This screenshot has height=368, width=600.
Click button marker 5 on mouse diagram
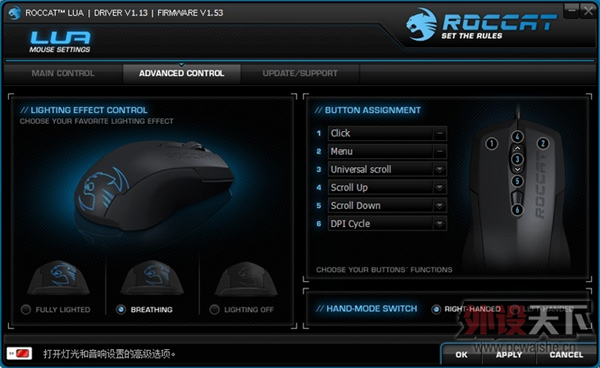pyautogui.click(x=517, y=181)
